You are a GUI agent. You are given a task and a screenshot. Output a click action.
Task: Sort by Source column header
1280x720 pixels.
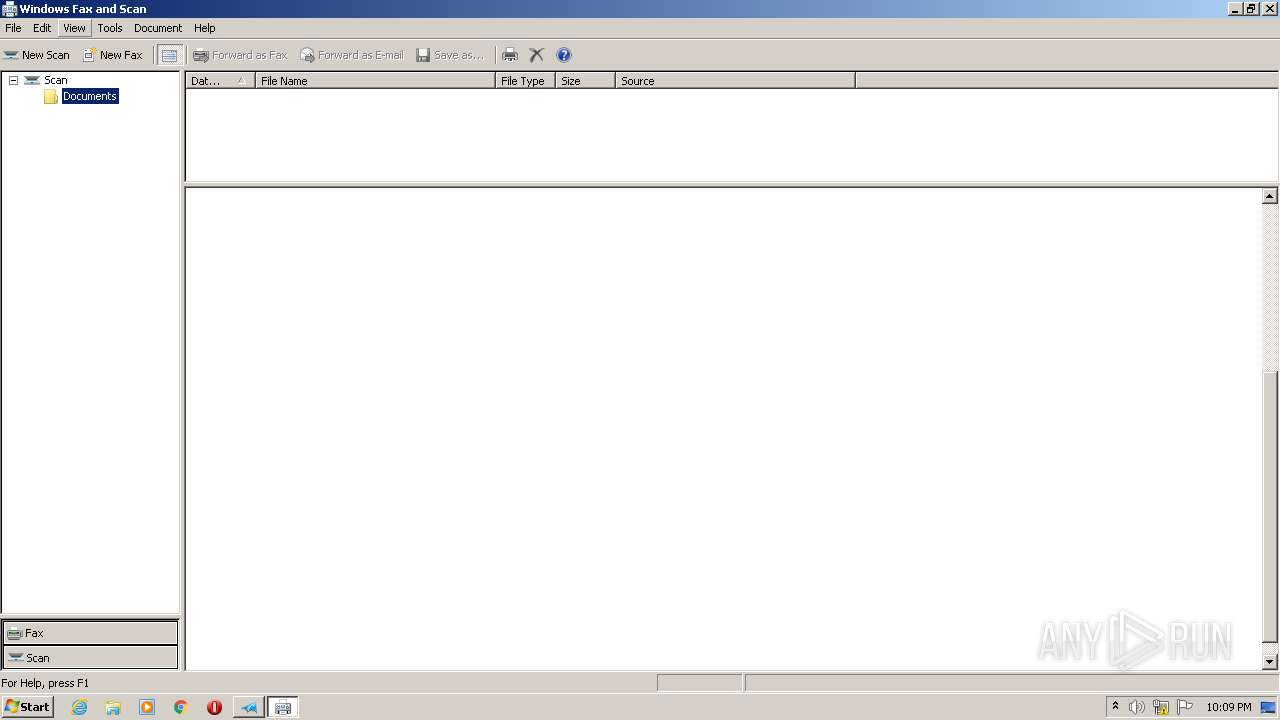(735, 81)
